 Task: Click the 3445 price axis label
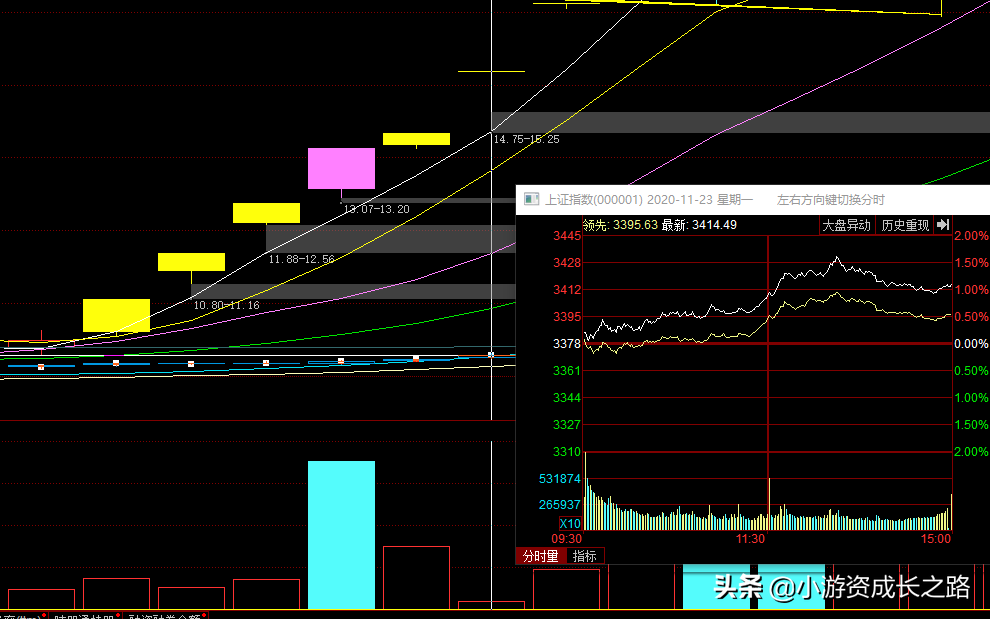click(566, 236)
